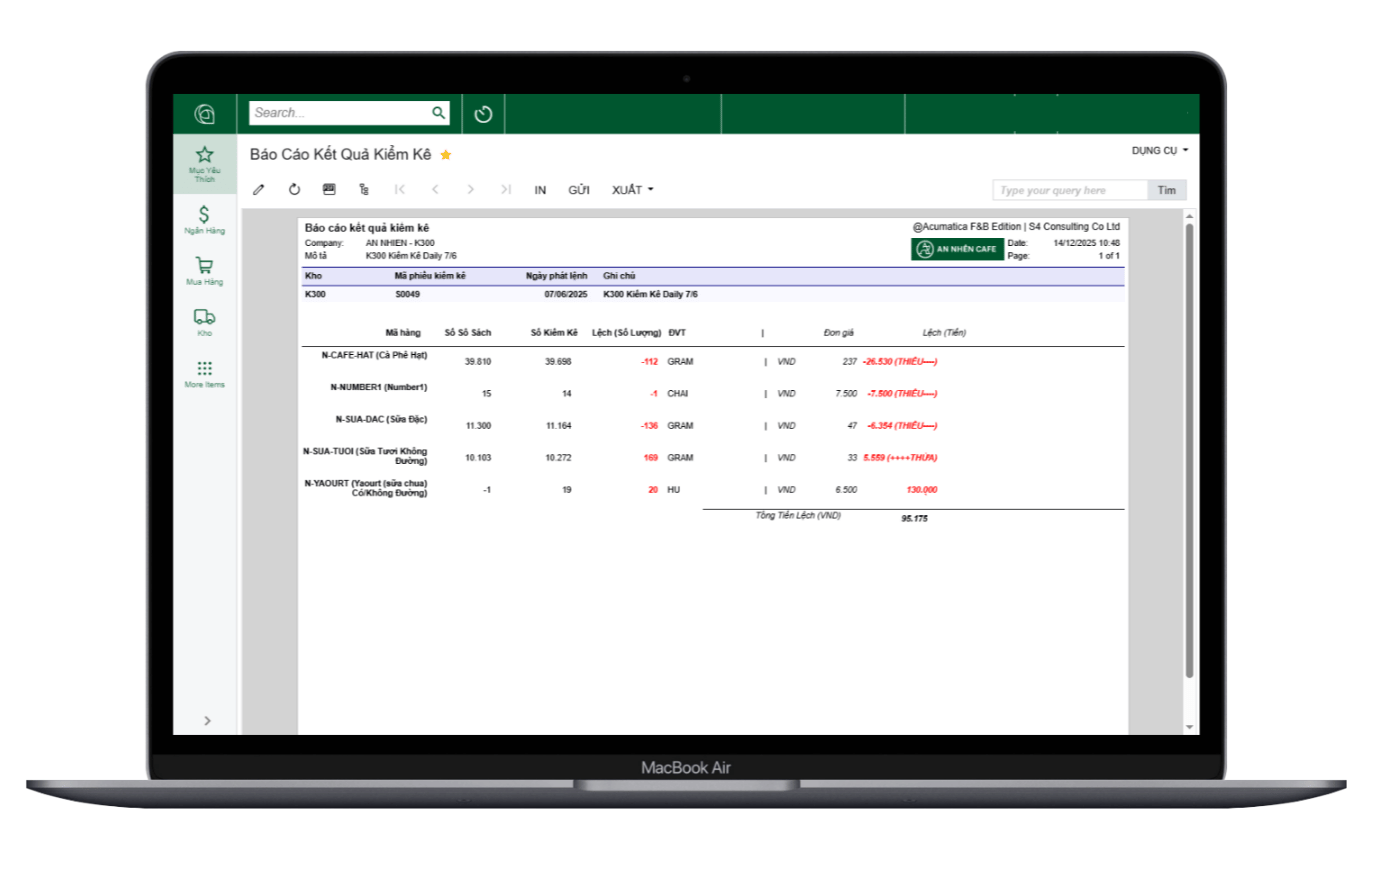This screenshot has height=875, width=1400.
Task: Click the N-NUMBER1 (Number1) item text
Action: coord(379,387)
